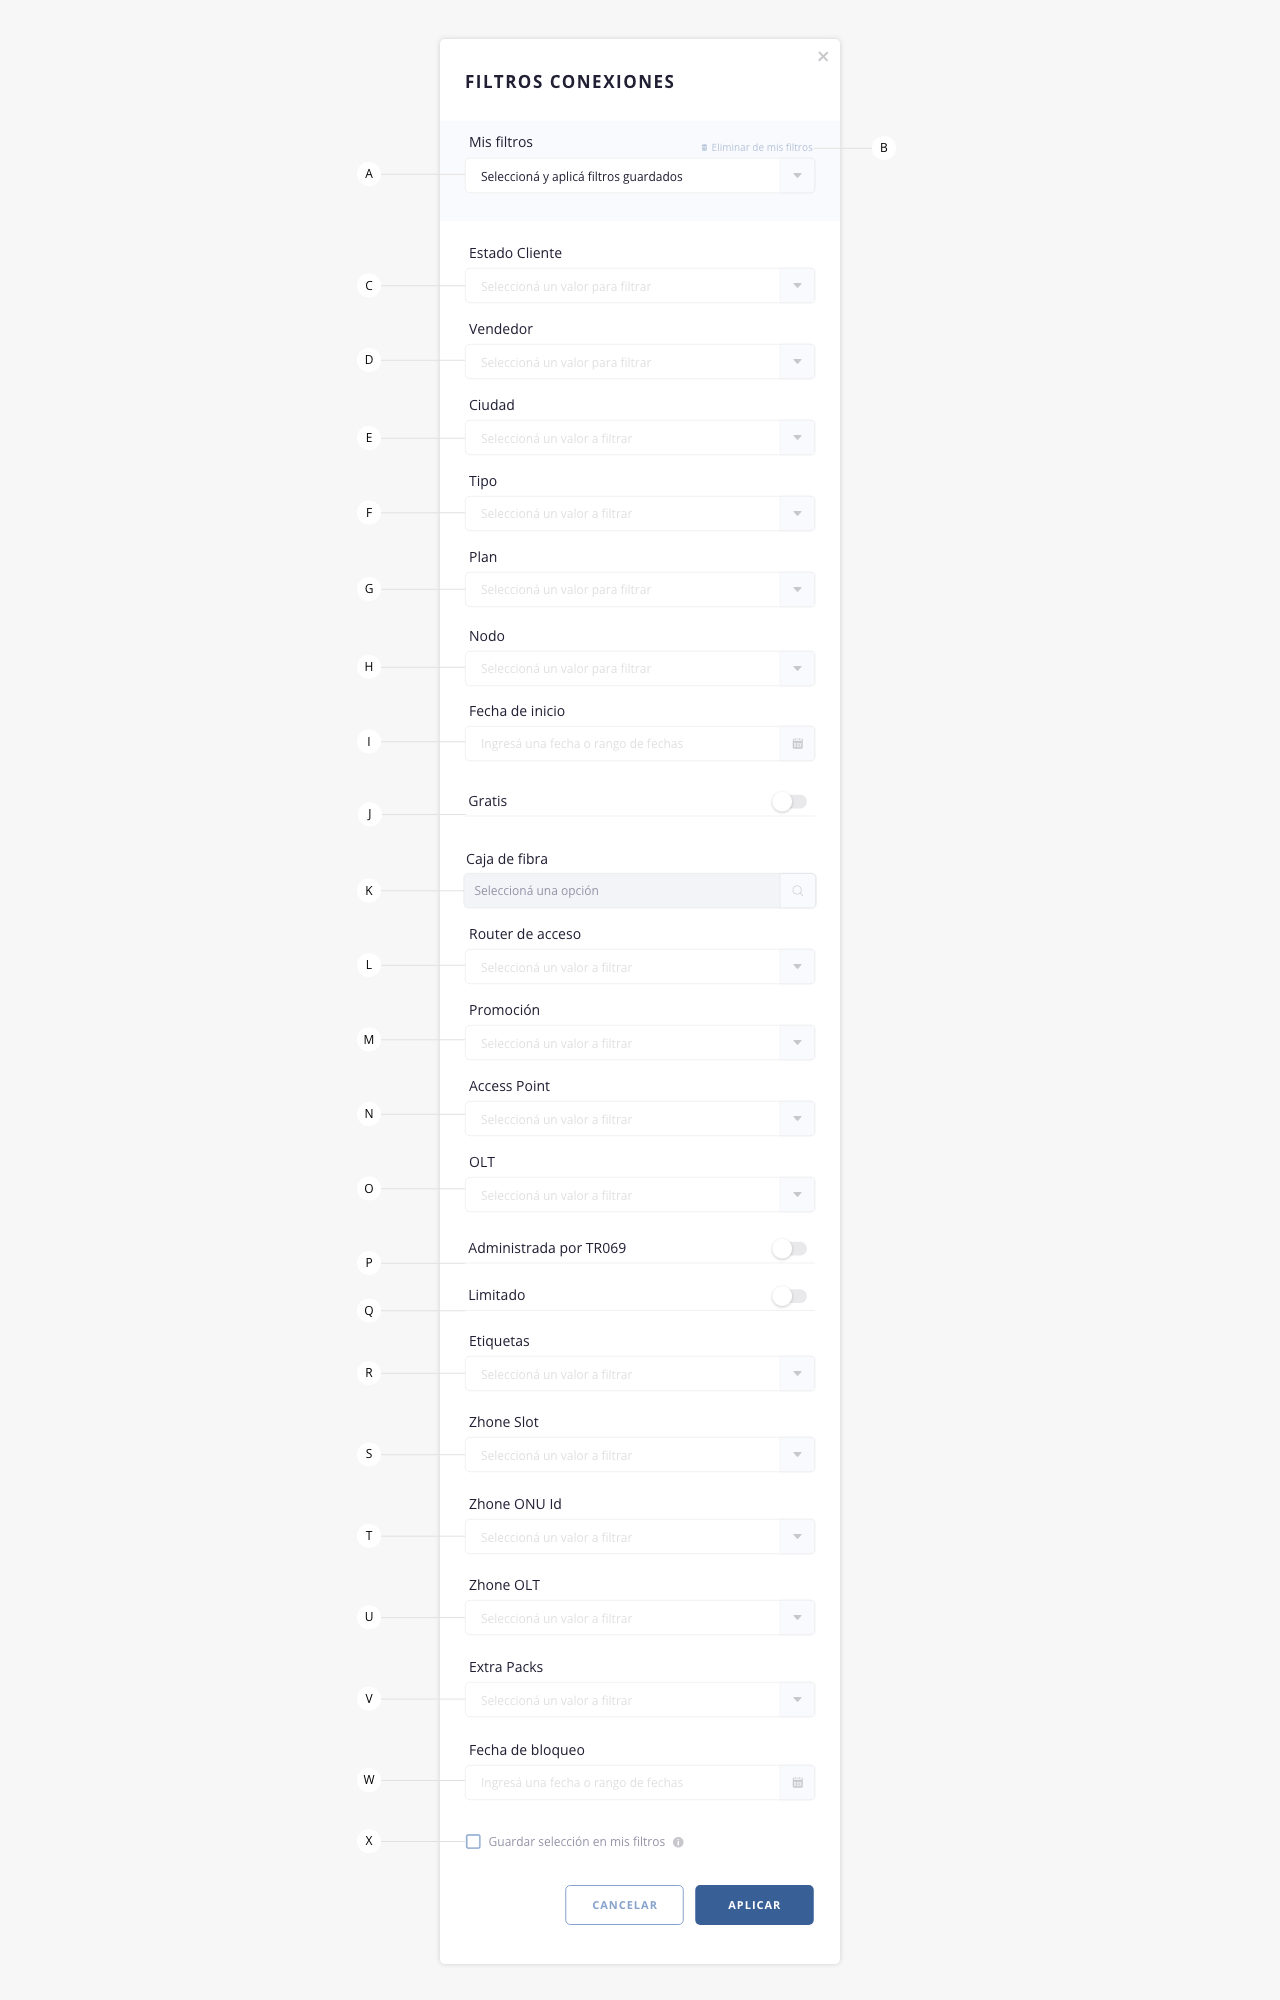
Task: Enable Administrada por TR069 switch
Action: (x=789, y=1249)
